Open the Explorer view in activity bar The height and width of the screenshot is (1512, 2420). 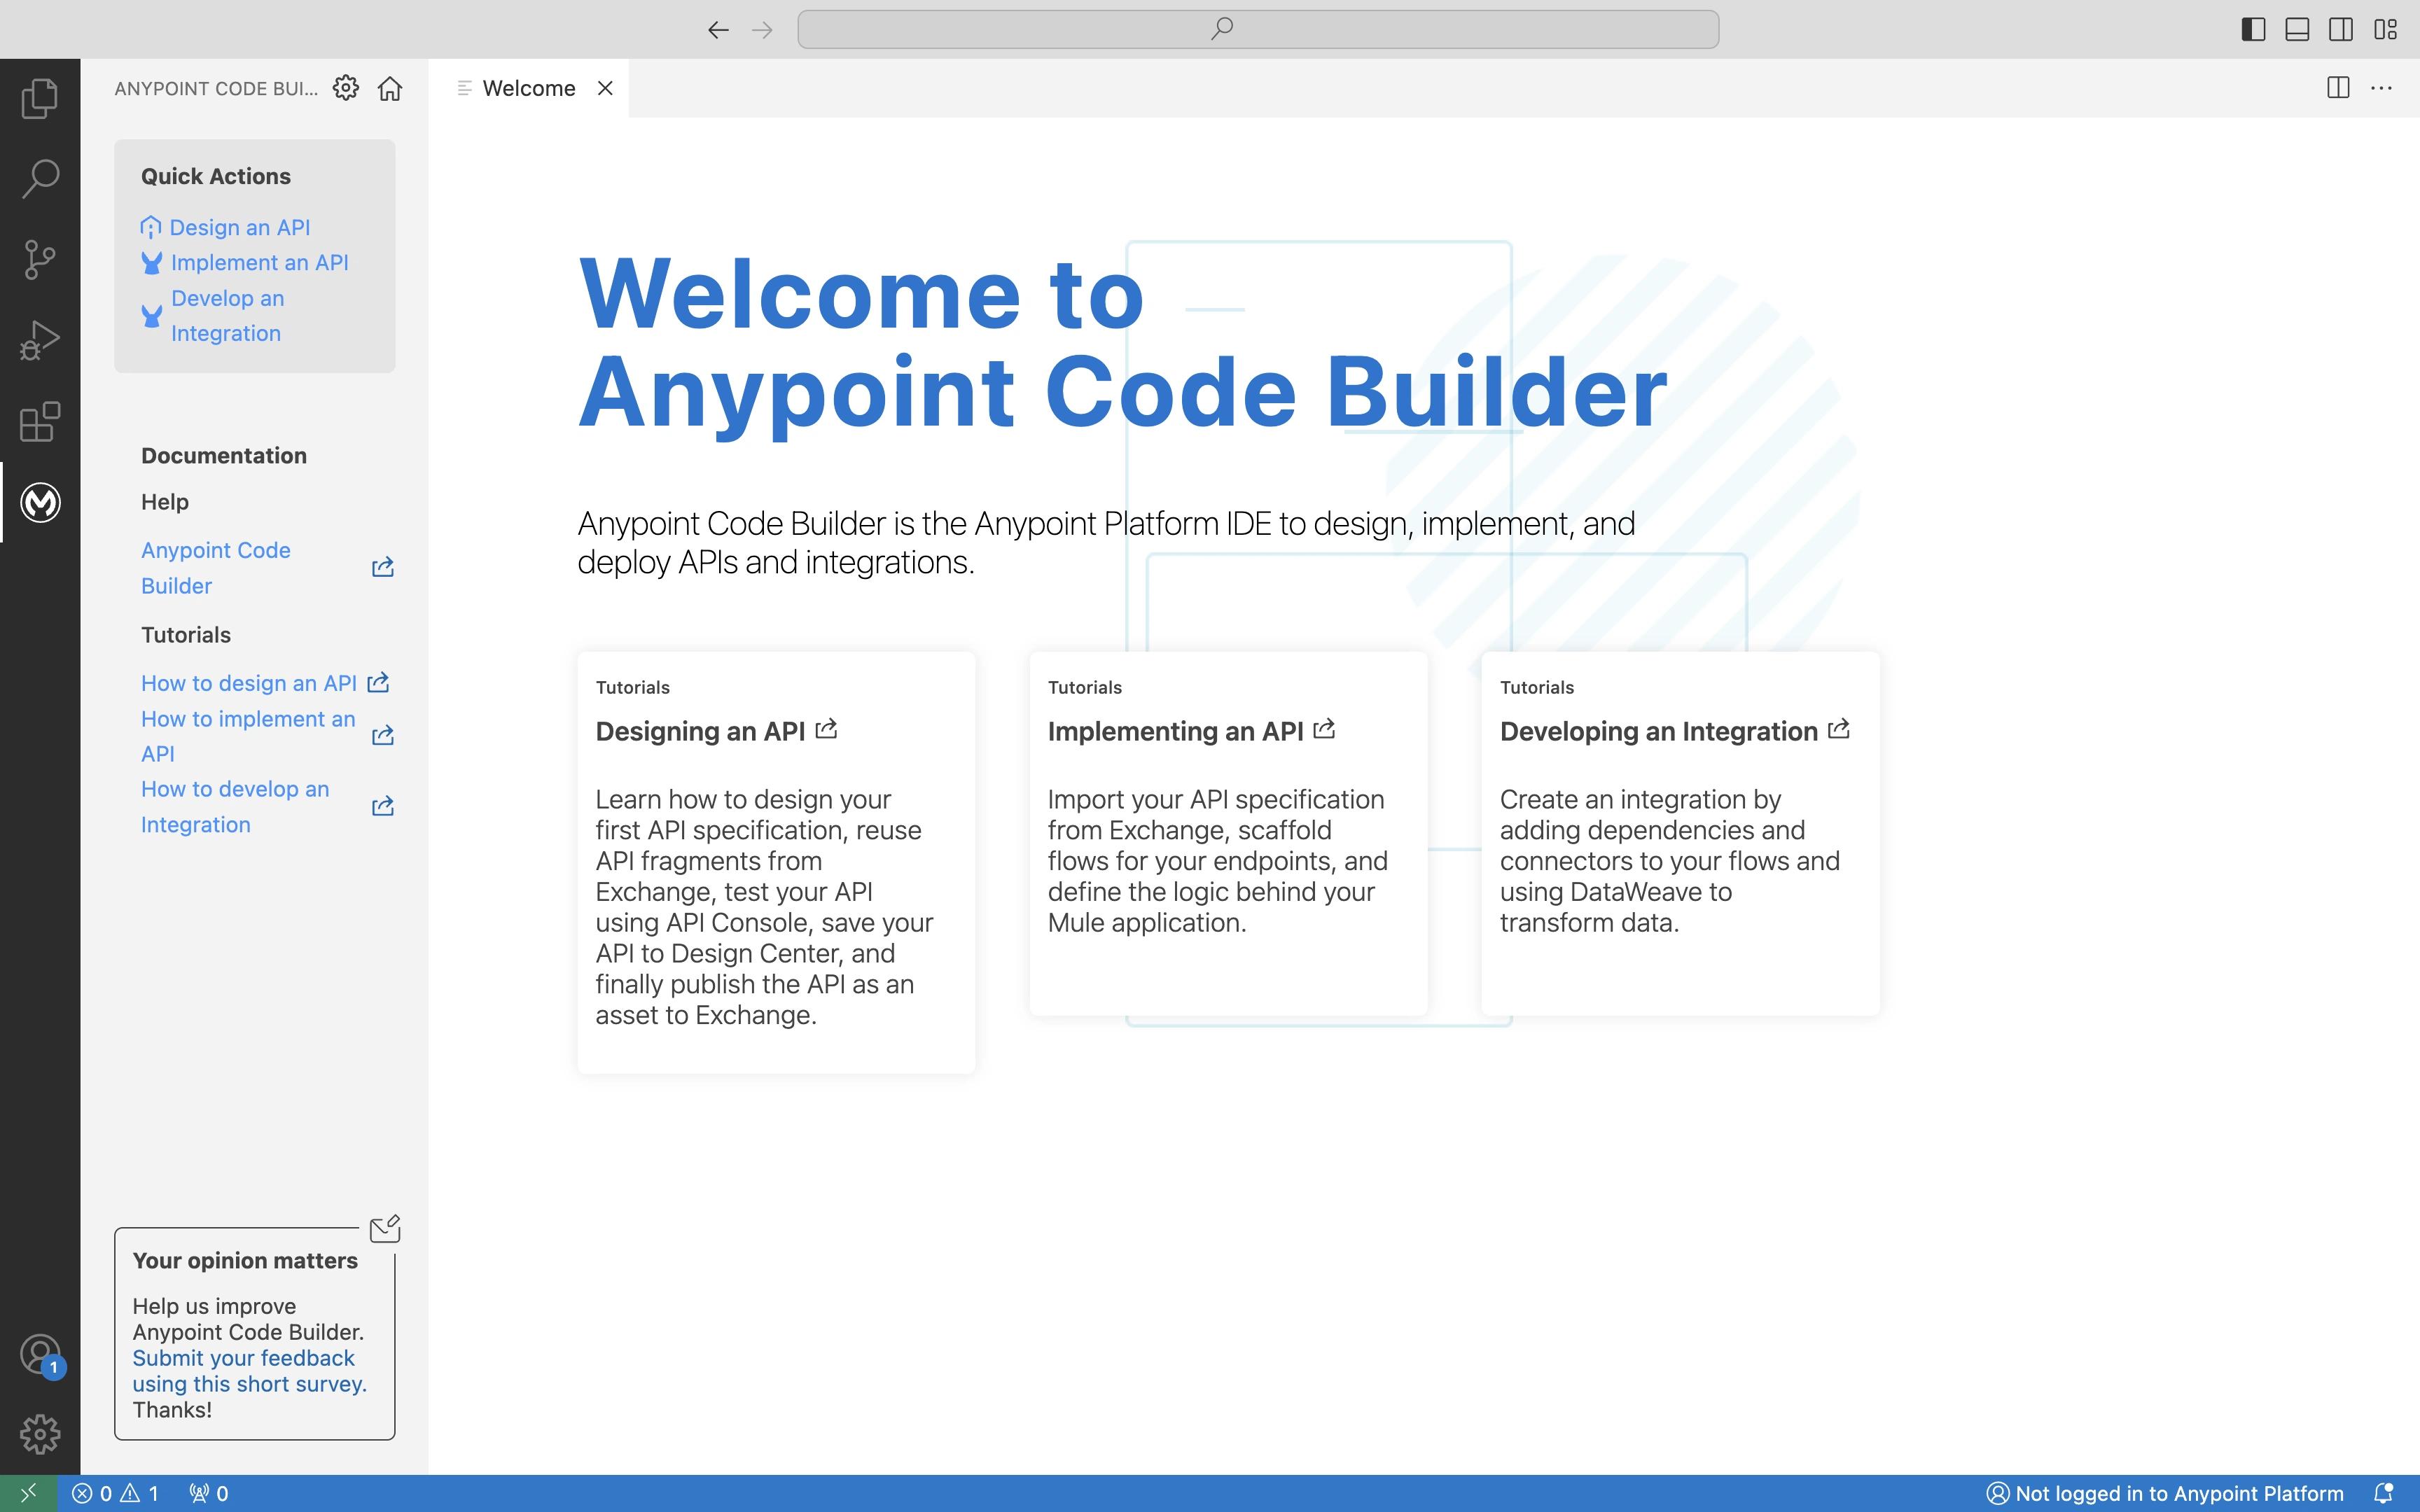click(x=40, y=98)
